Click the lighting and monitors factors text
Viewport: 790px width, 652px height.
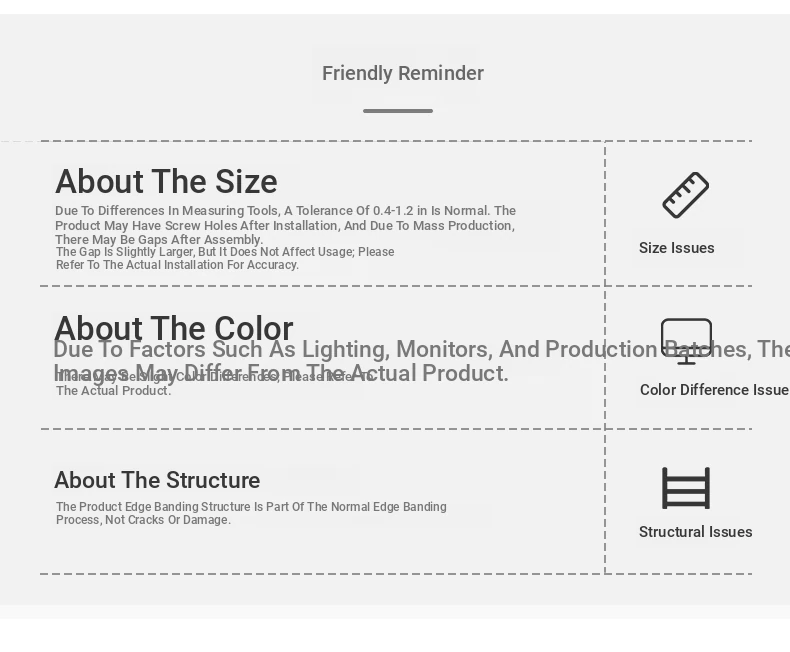point(421,361)
